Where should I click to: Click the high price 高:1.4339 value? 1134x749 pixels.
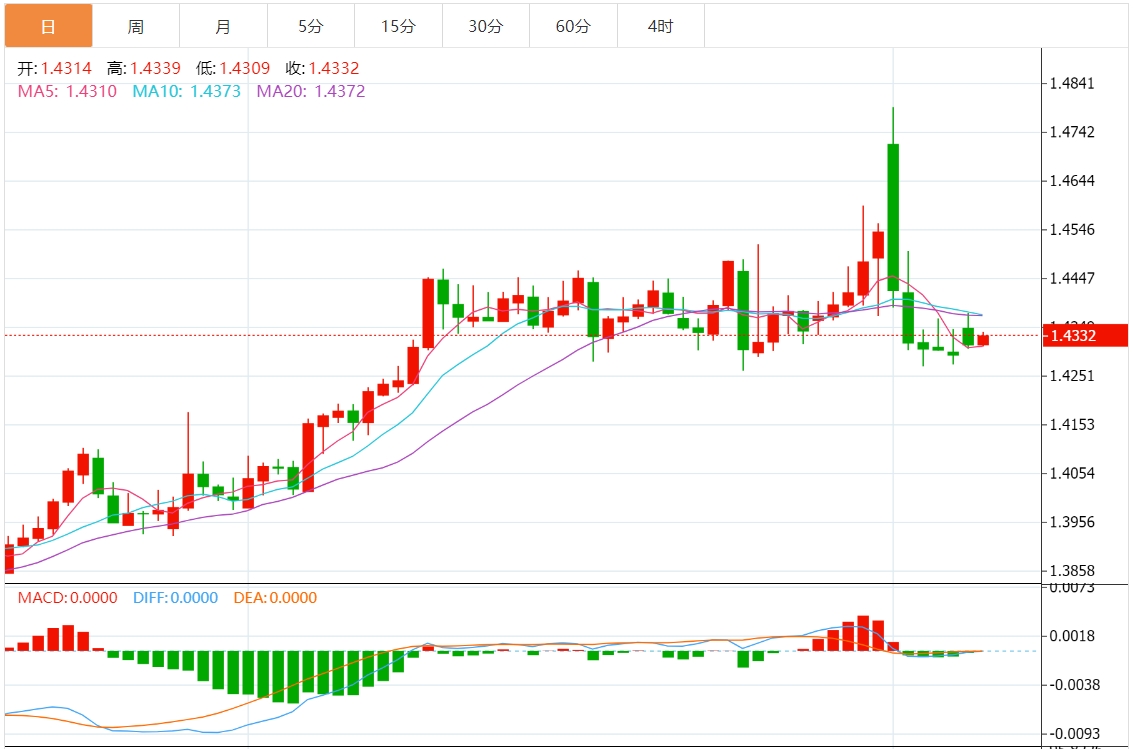[143, 69]
